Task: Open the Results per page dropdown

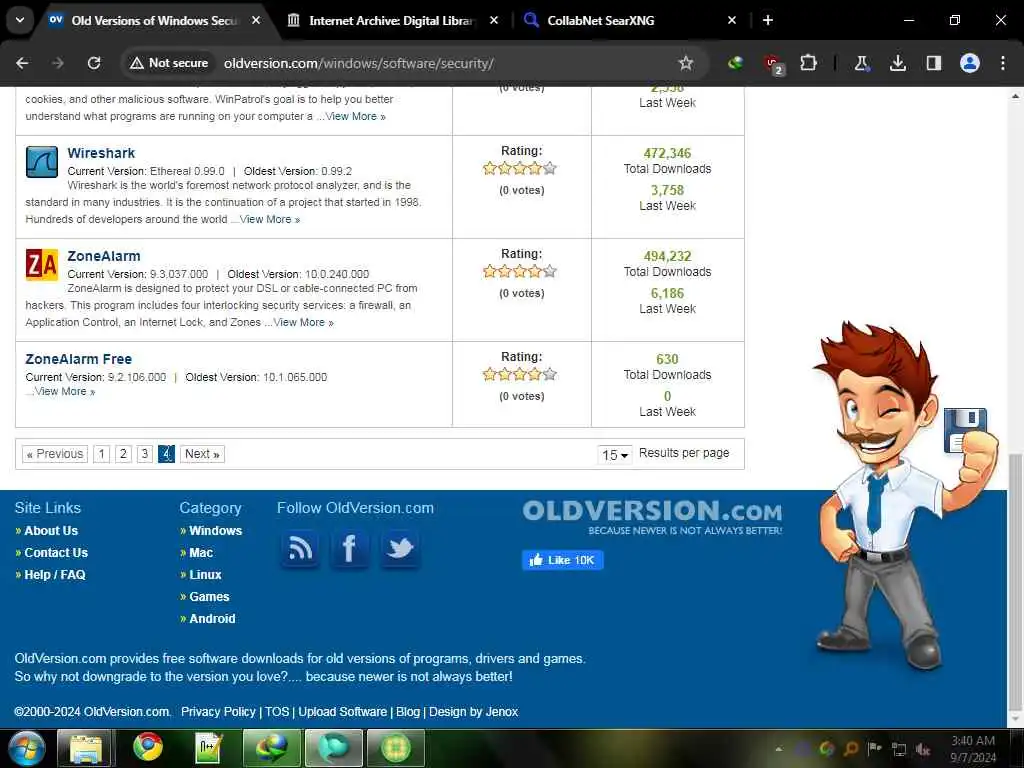Action: click(615, 454)
